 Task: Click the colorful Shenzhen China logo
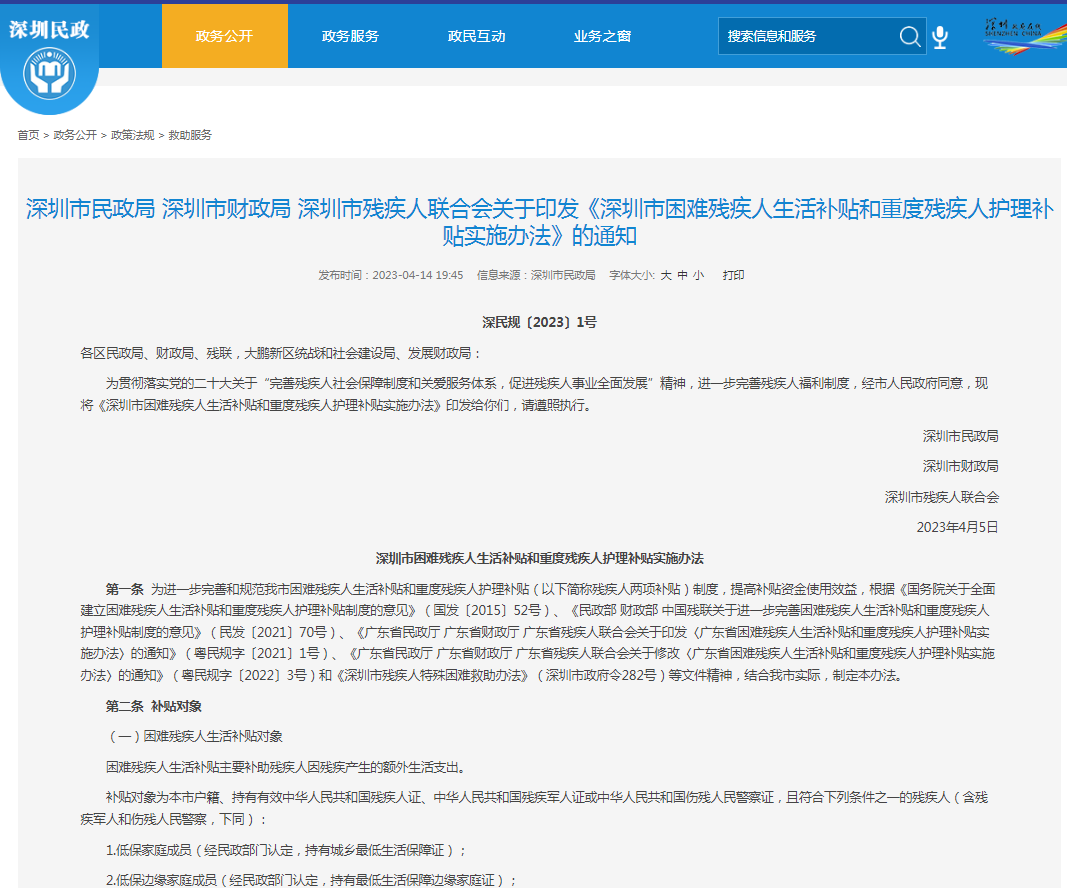(1024, 34)
